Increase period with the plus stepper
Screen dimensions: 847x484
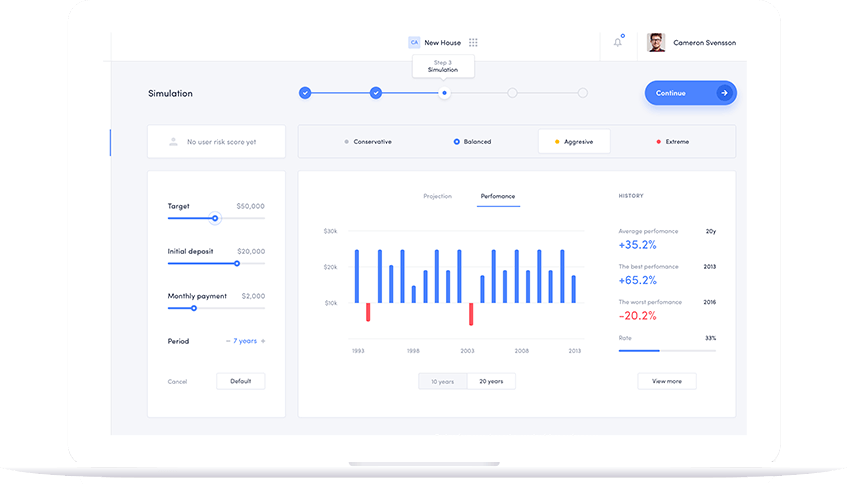click(x=263, y=341)
